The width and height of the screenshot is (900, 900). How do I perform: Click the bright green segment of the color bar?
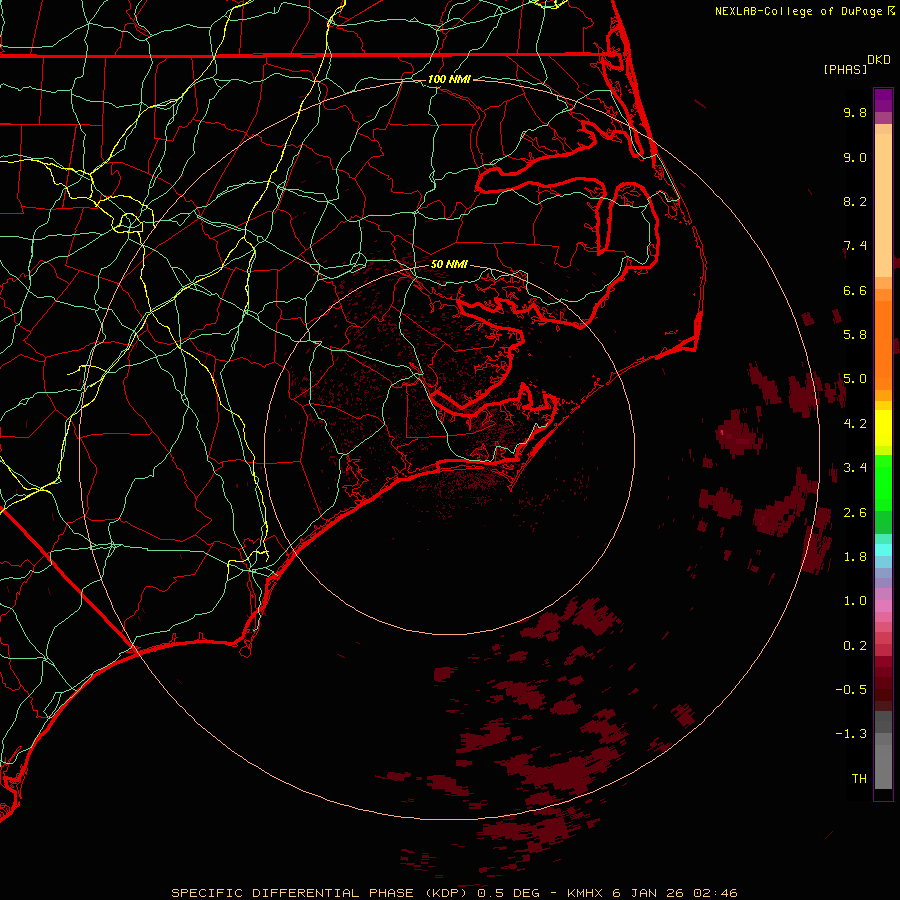(883, 482)
